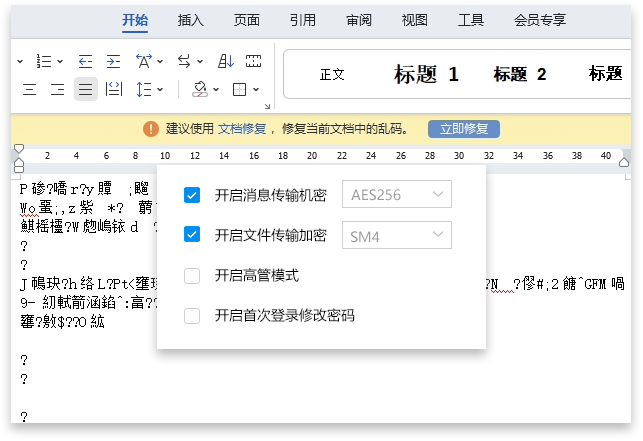Decrease paragraph indent
This screenshot has width=643, height=441.
pyautogui.click(x=85, y=62)
